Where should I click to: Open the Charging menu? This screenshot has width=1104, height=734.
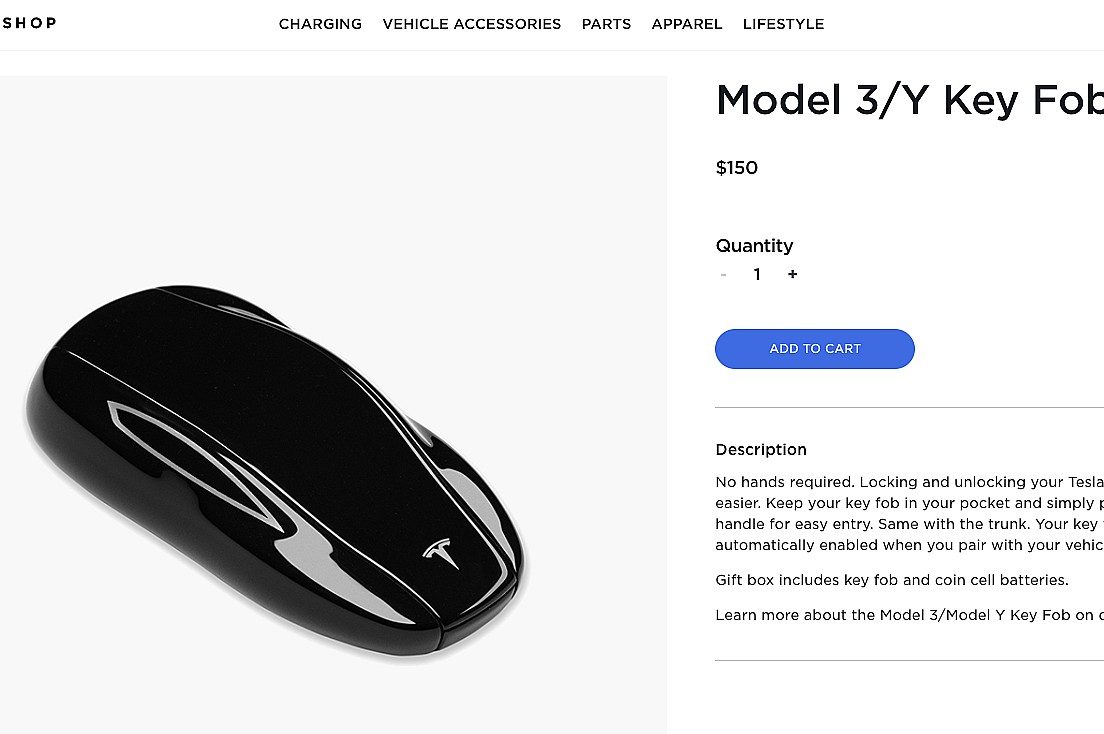320,24
